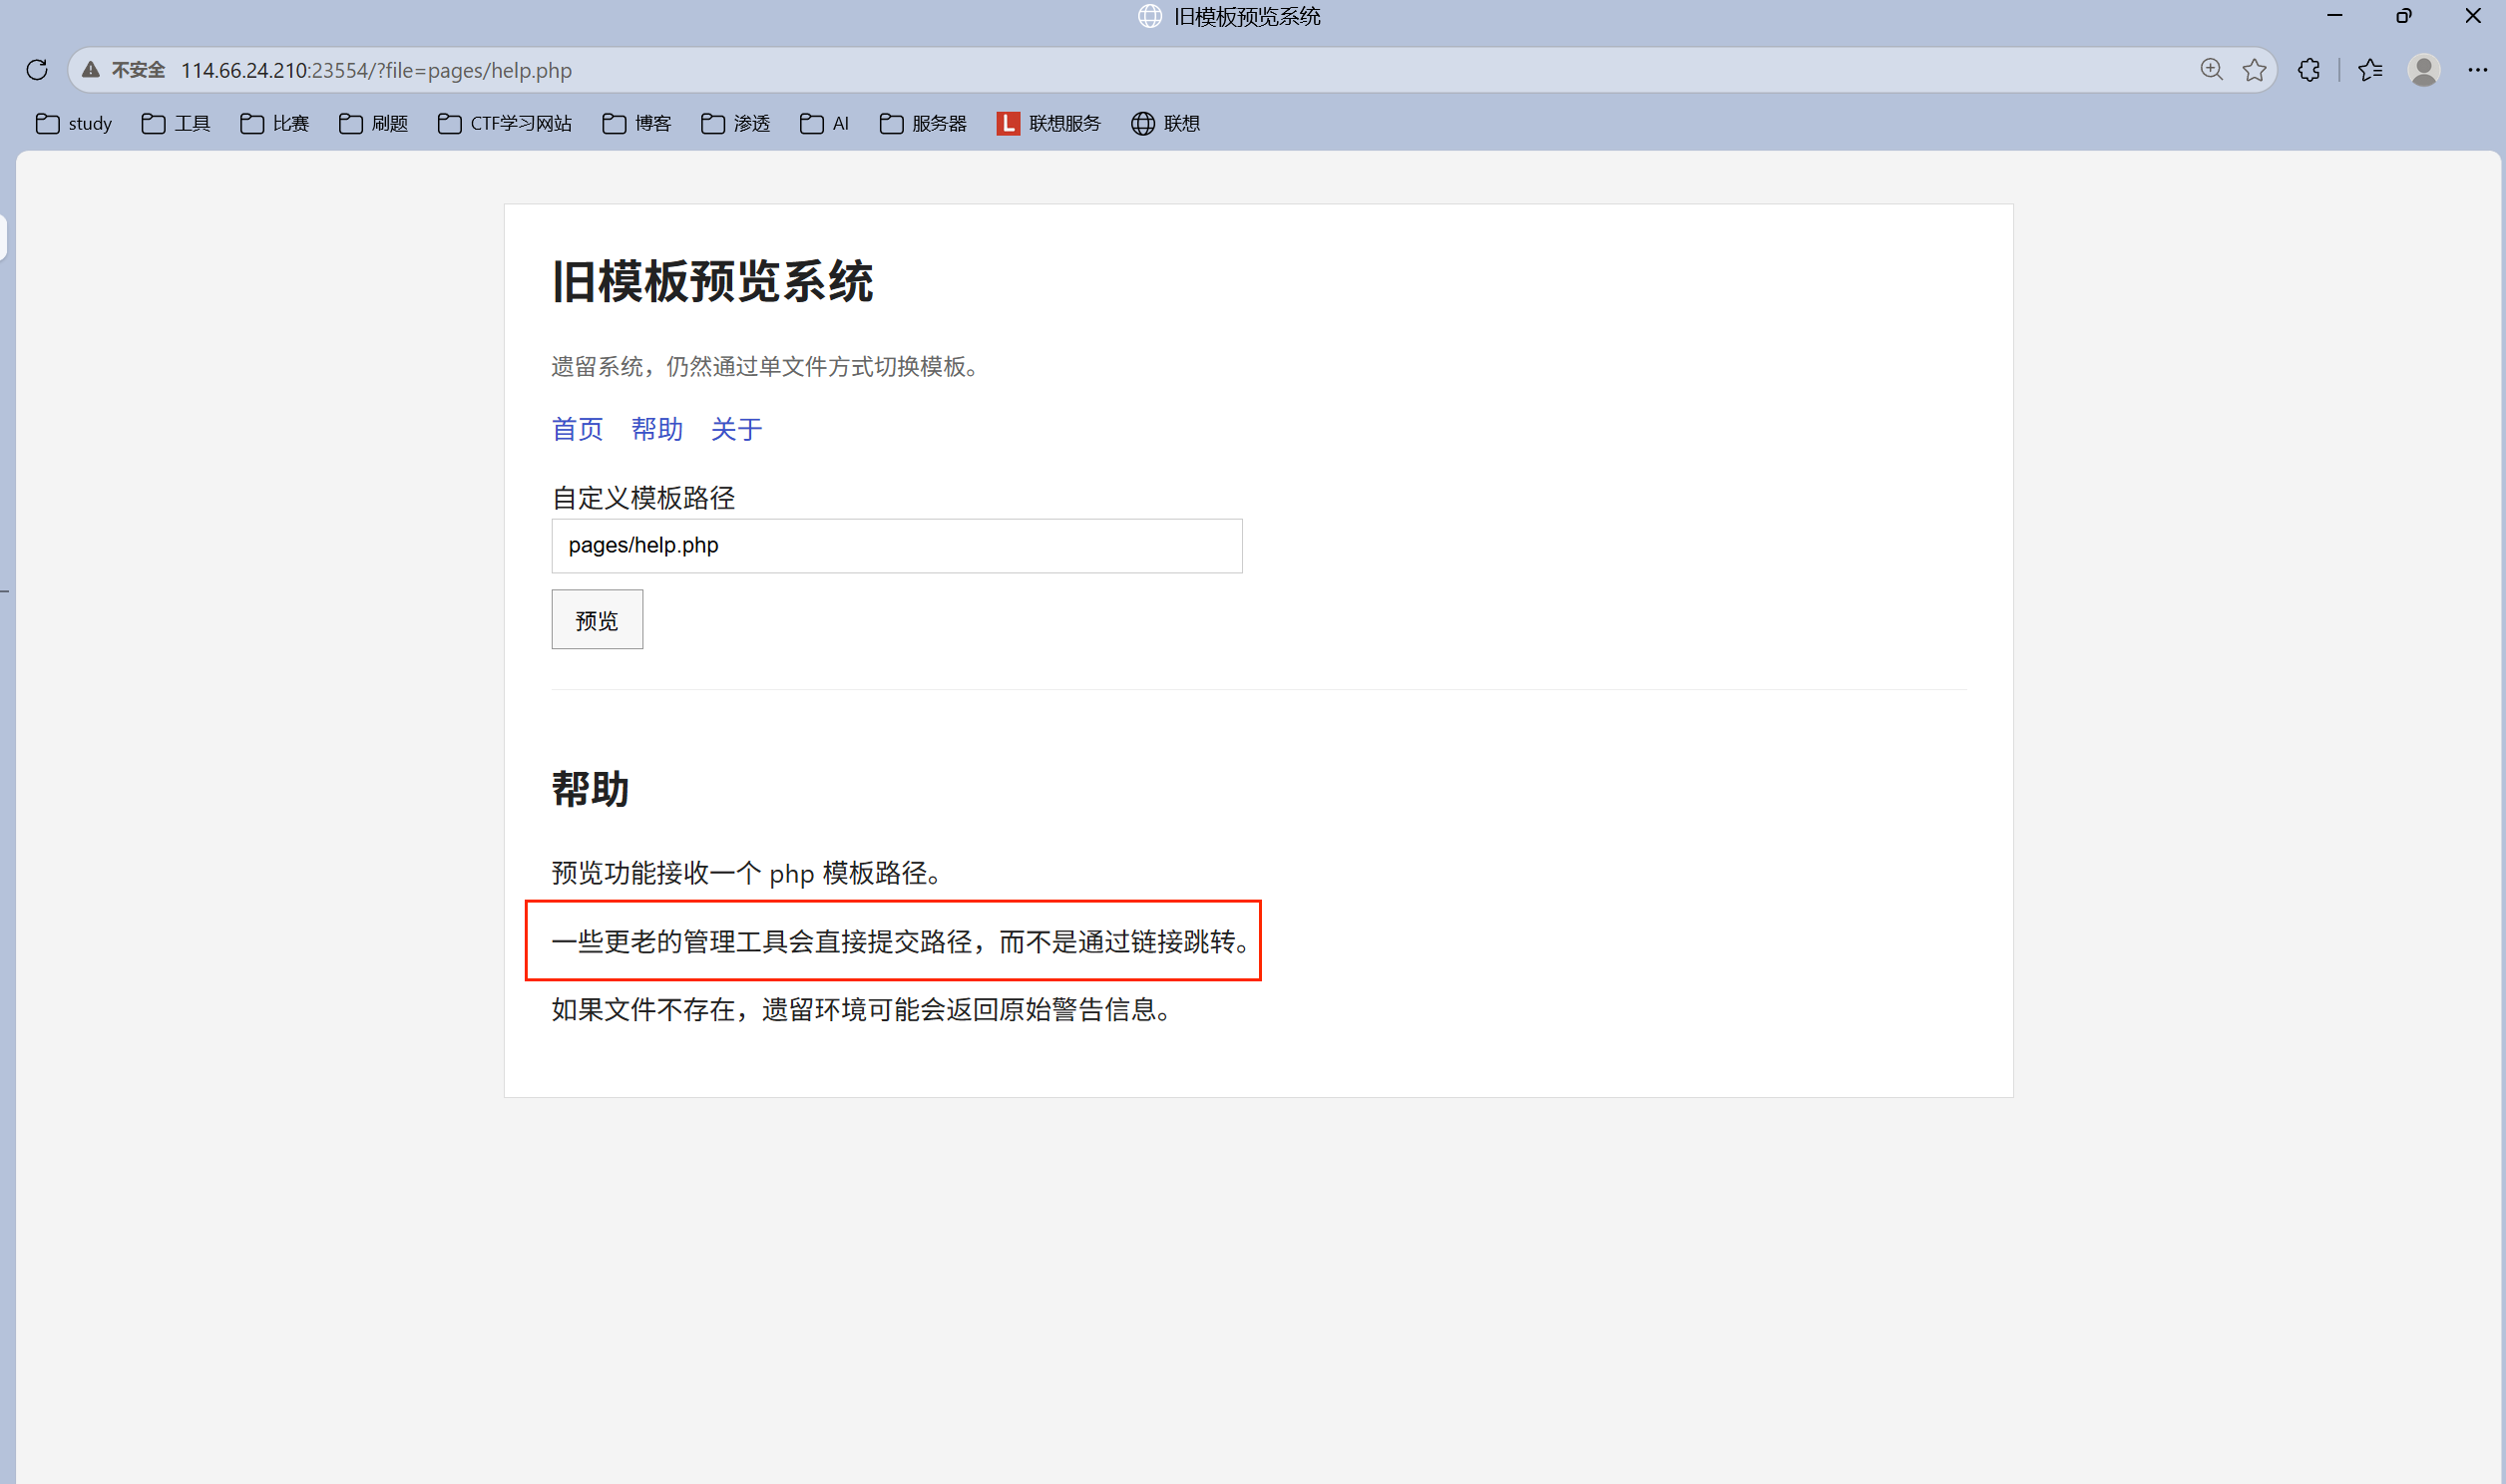
Task: Click the 帮助 section heading
Action: [590, 789]
